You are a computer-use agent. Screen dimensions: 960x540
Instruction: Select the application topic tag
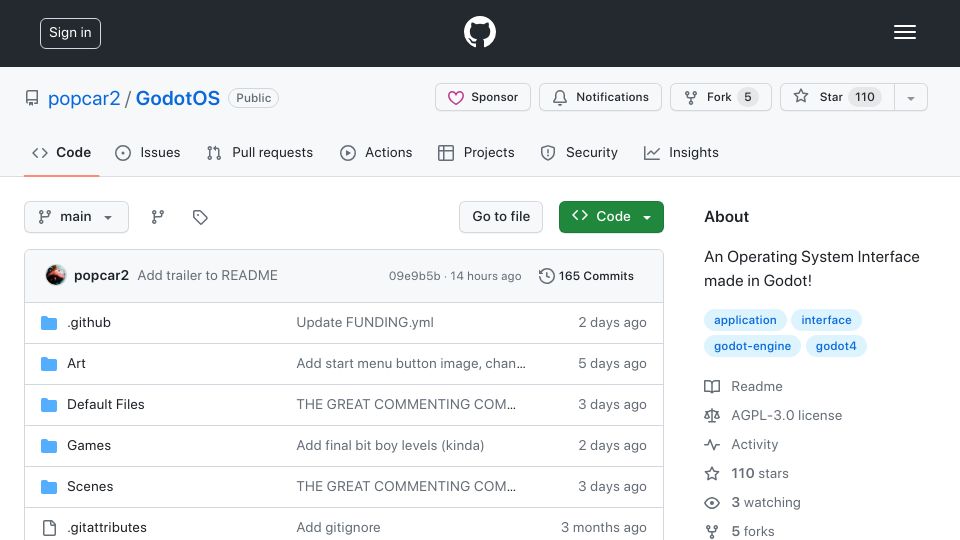pyautogui.click(x=745, y=320)
